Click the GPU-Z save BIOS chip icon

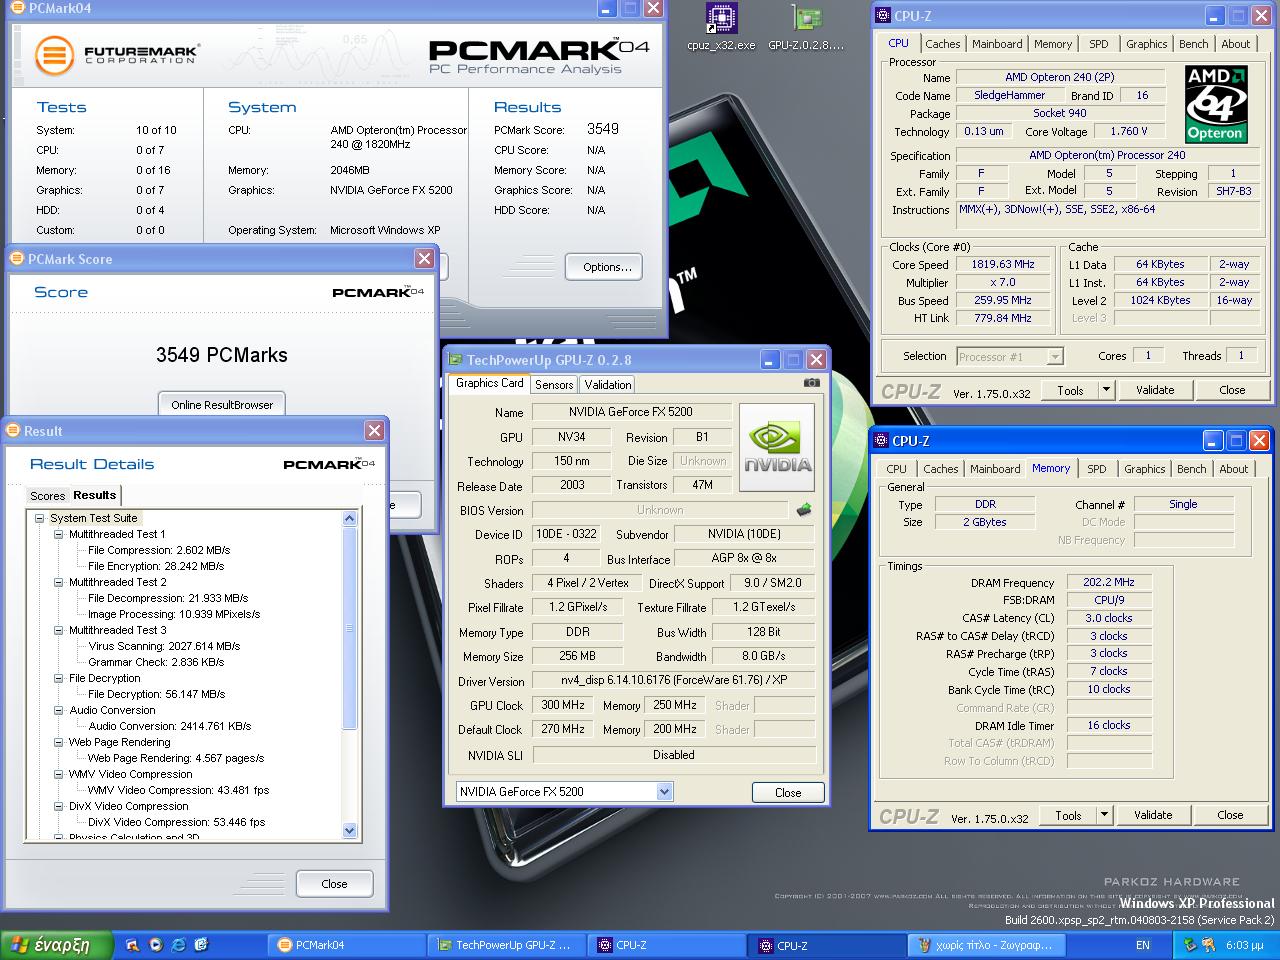[803, 510]
